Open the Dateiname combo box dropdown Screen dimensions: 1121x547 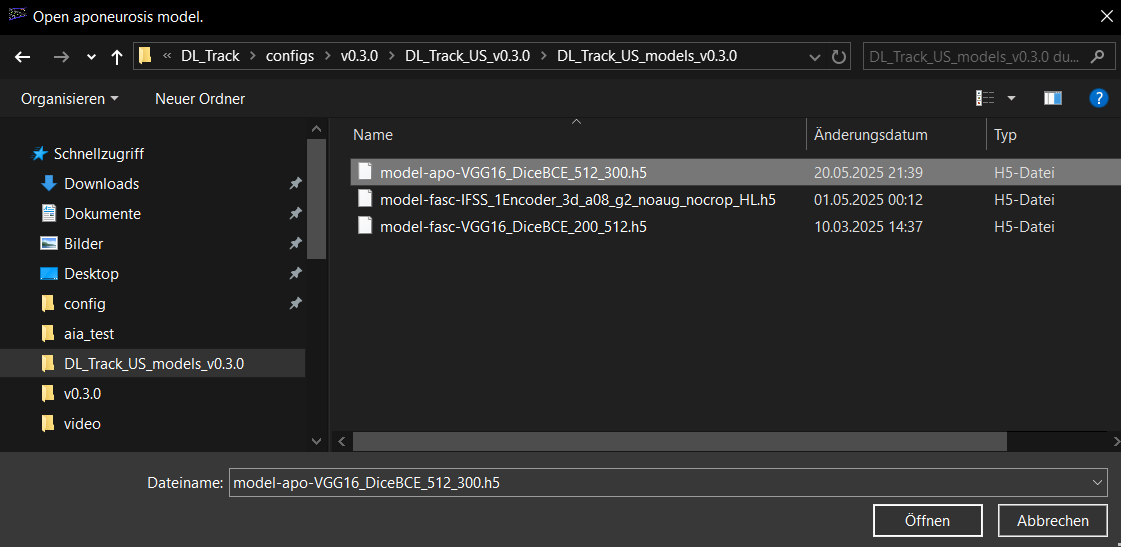coord(1096,483)
